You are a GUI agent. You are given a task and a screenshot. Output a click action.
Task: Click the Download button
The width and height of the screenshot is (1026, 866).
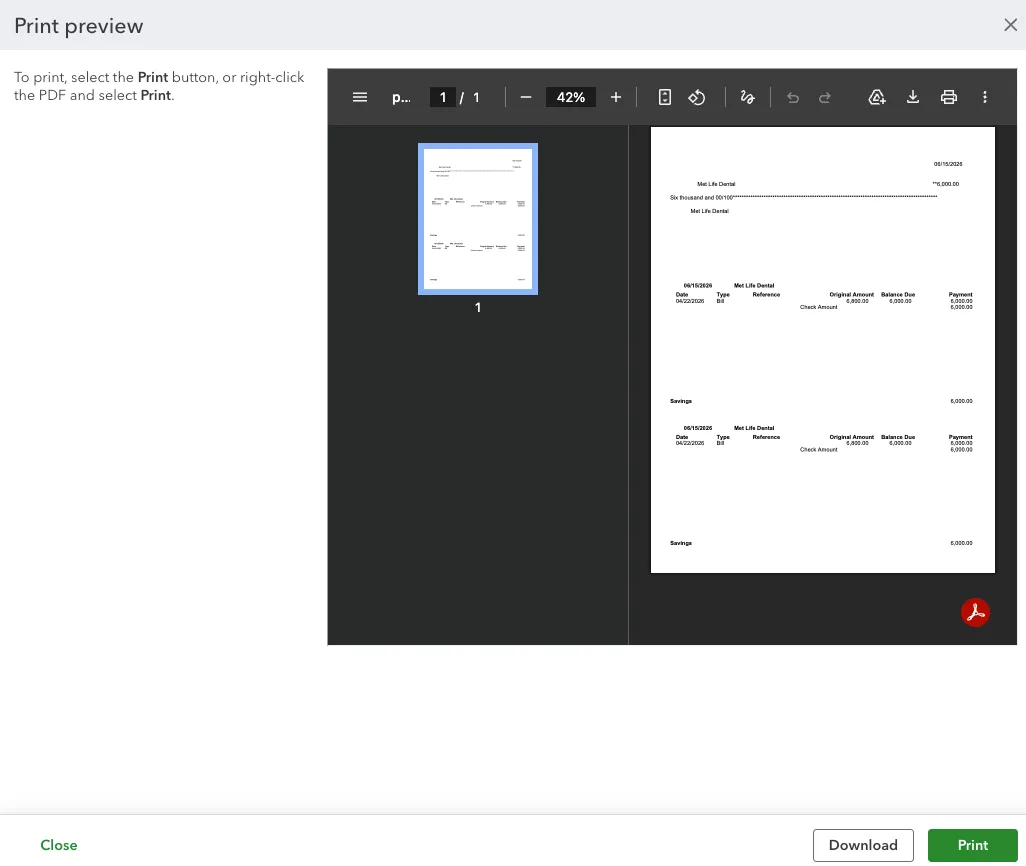(863, 845)
